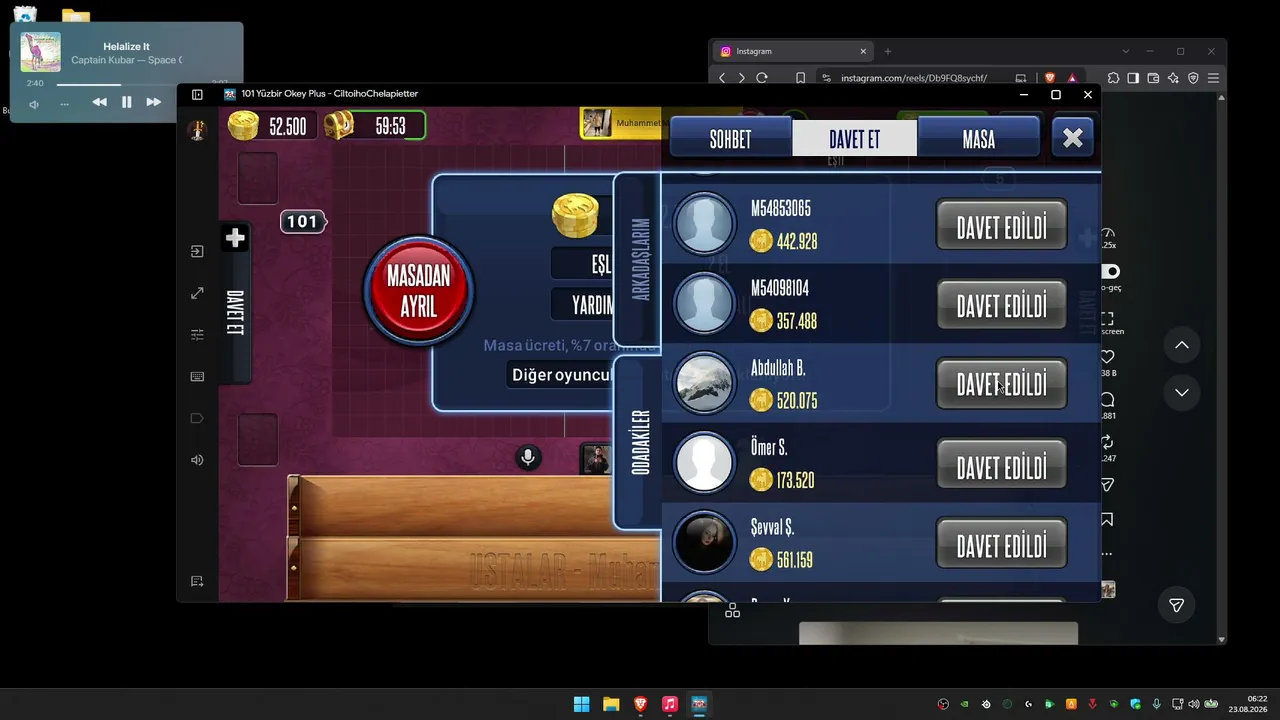Open the Windows Start menu
Screen dimensions: 1280x720
(581, 704)
